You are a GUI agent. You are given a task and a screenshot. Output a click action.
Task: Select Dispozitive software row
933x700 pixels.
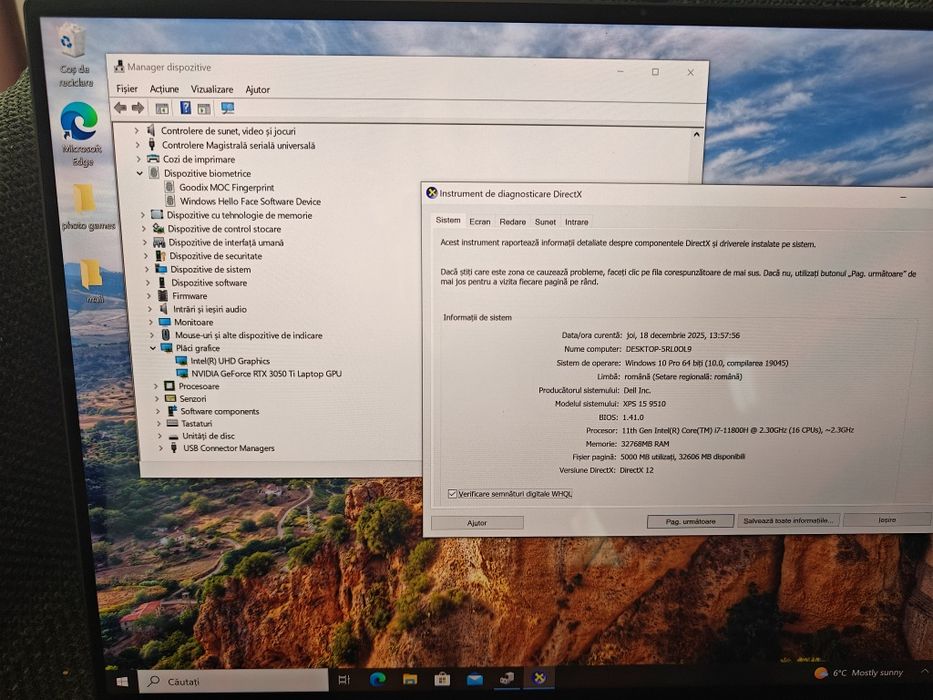click(x=209, y=283)
